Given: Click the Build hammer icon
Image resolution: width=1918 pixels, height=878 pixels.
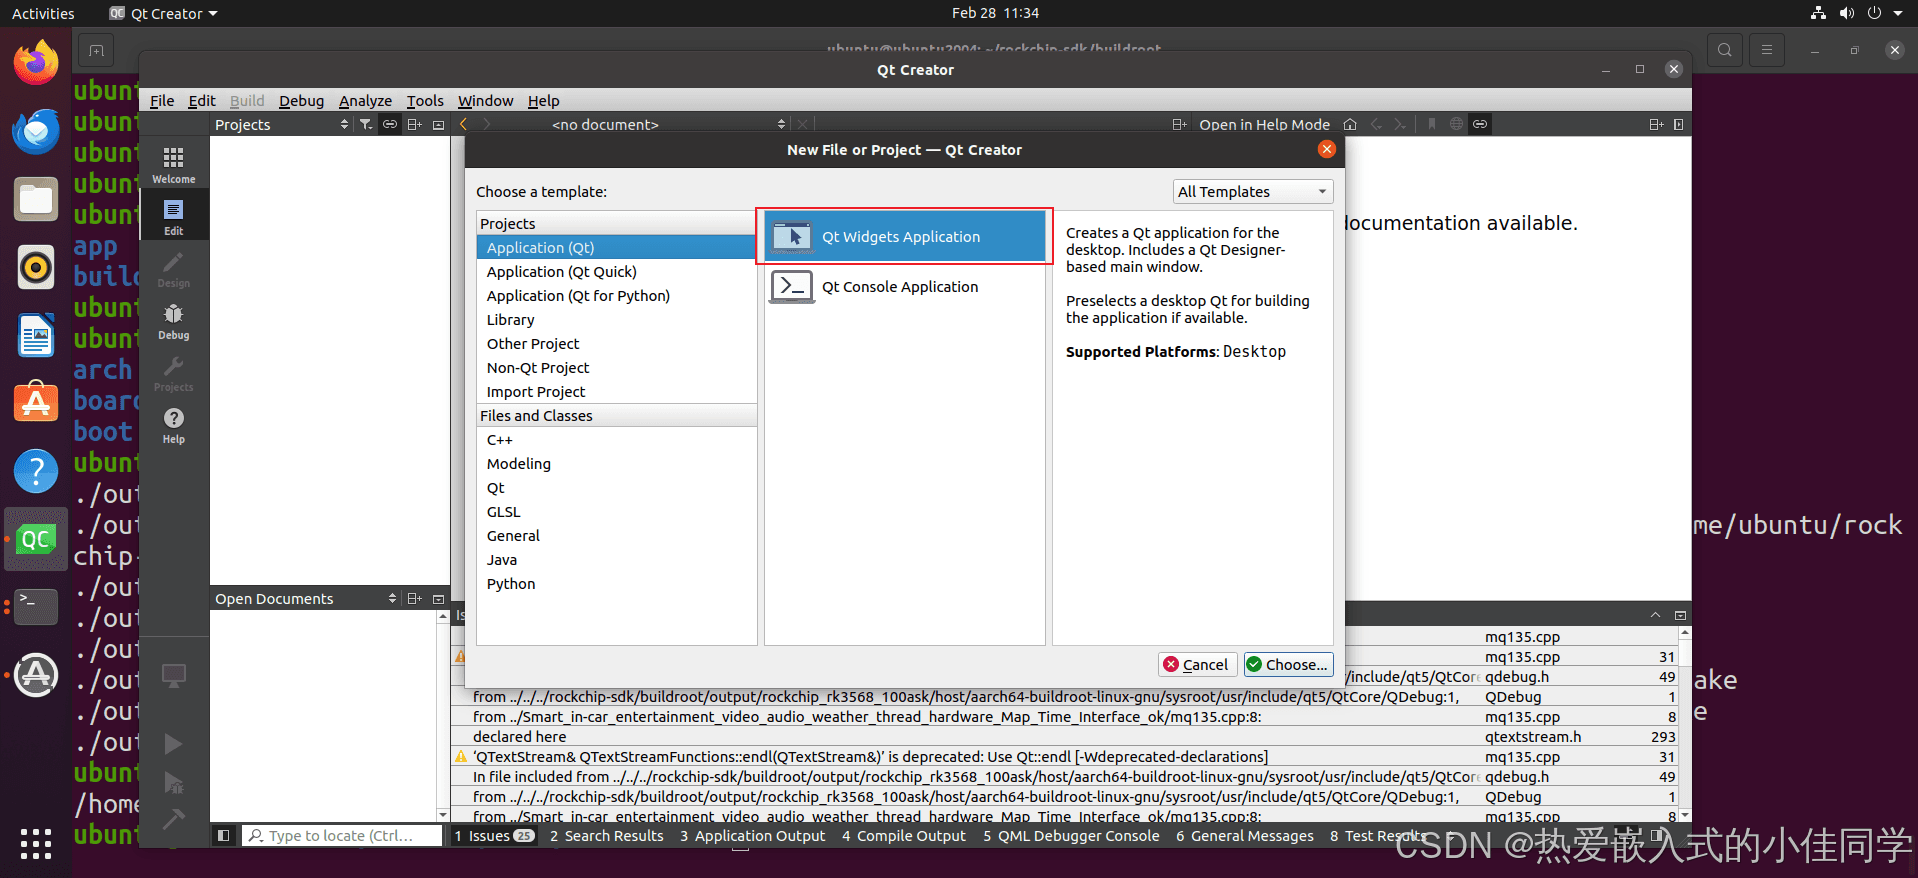Looking at the screenshot, I should pos(174,819).
